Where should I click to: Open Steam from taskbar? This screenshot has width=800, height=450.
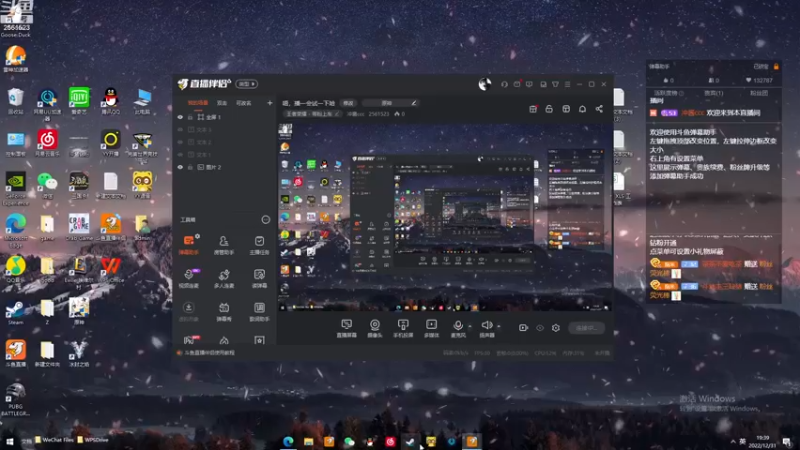tap(410, 441)
